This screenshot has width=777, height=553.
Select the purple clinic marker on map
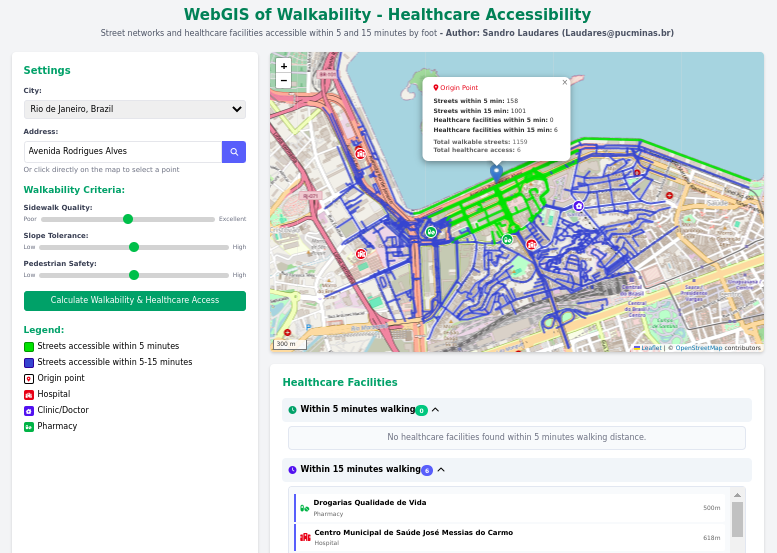pos(578,206)
